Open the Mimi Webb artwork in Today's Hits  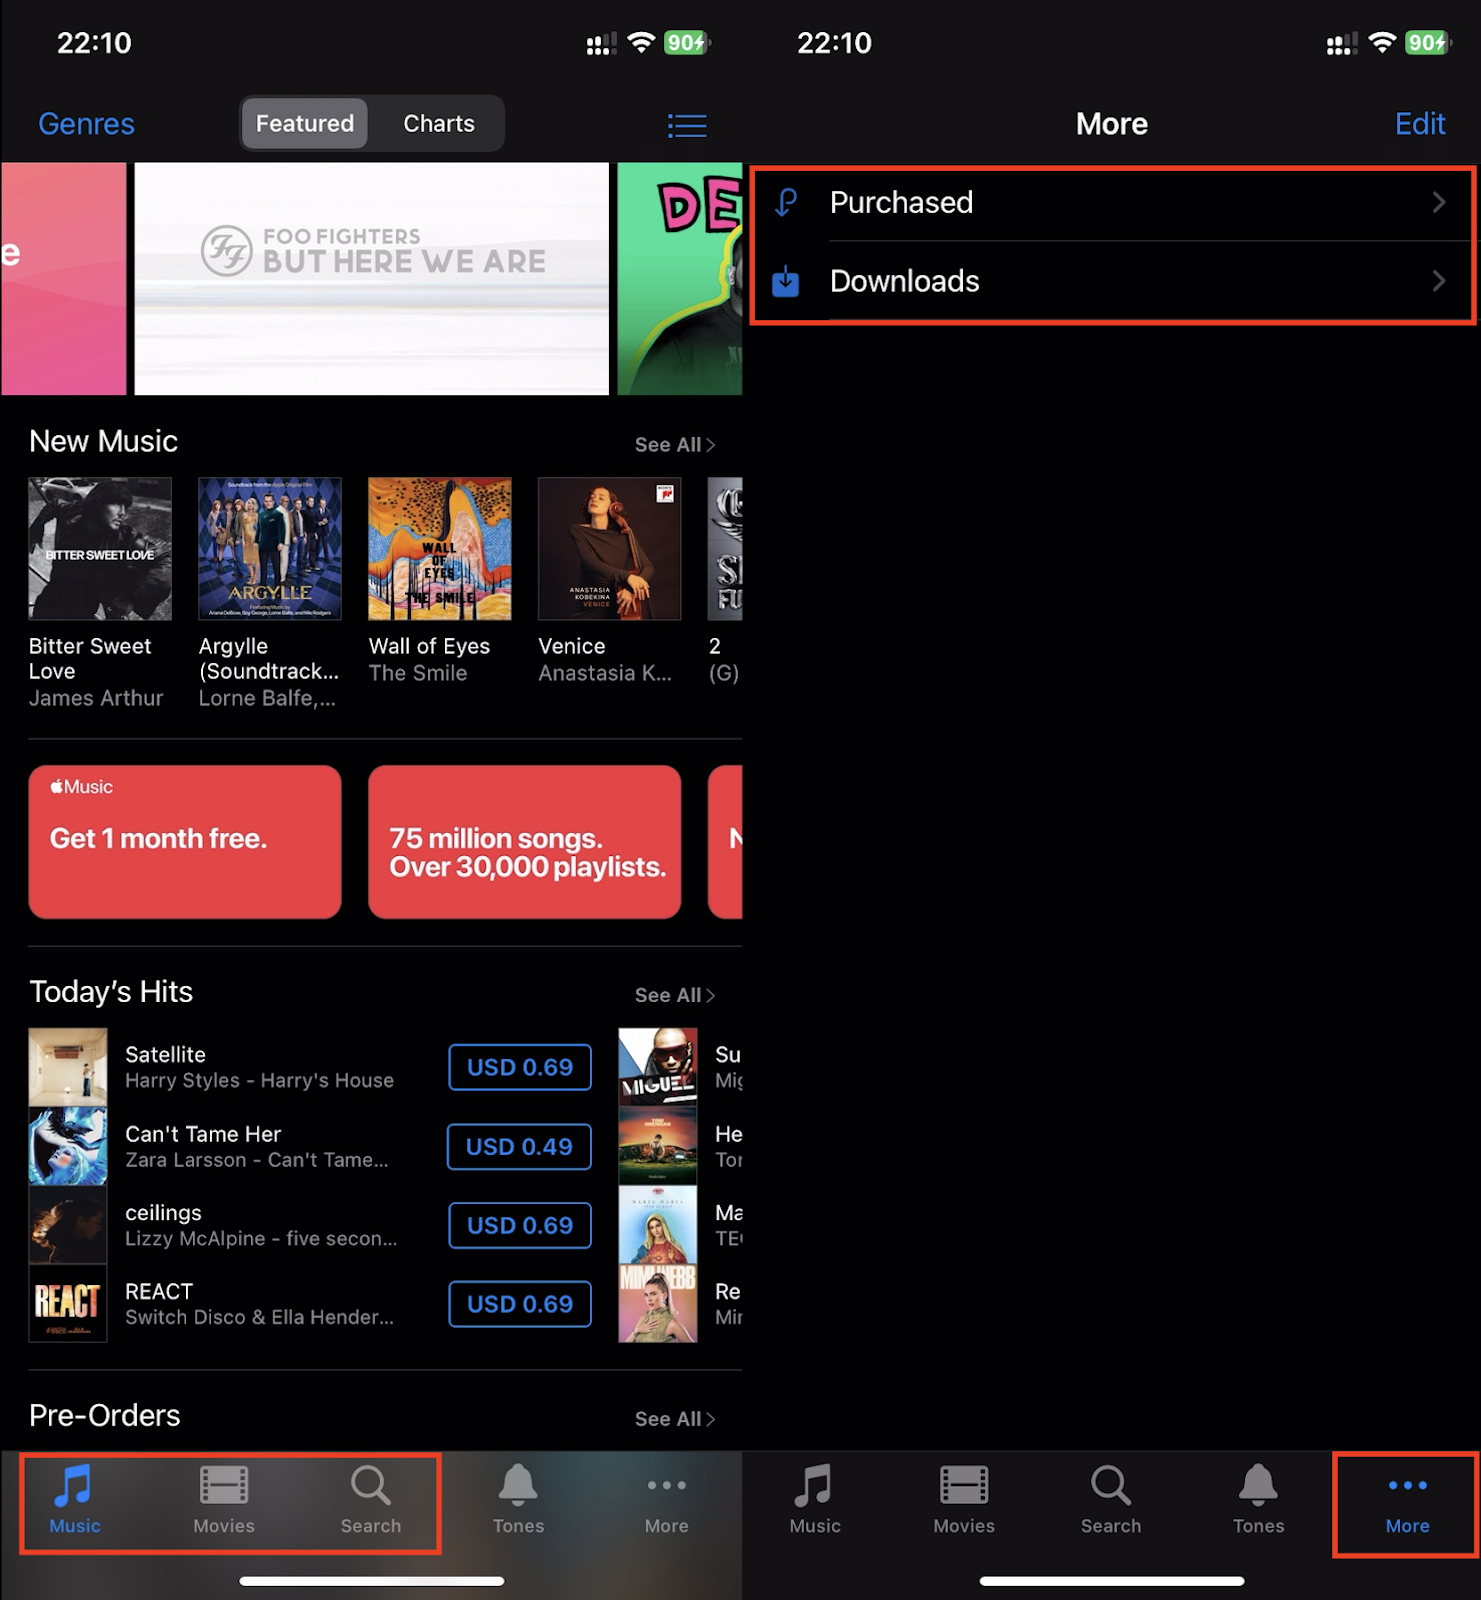point(658,1304)
